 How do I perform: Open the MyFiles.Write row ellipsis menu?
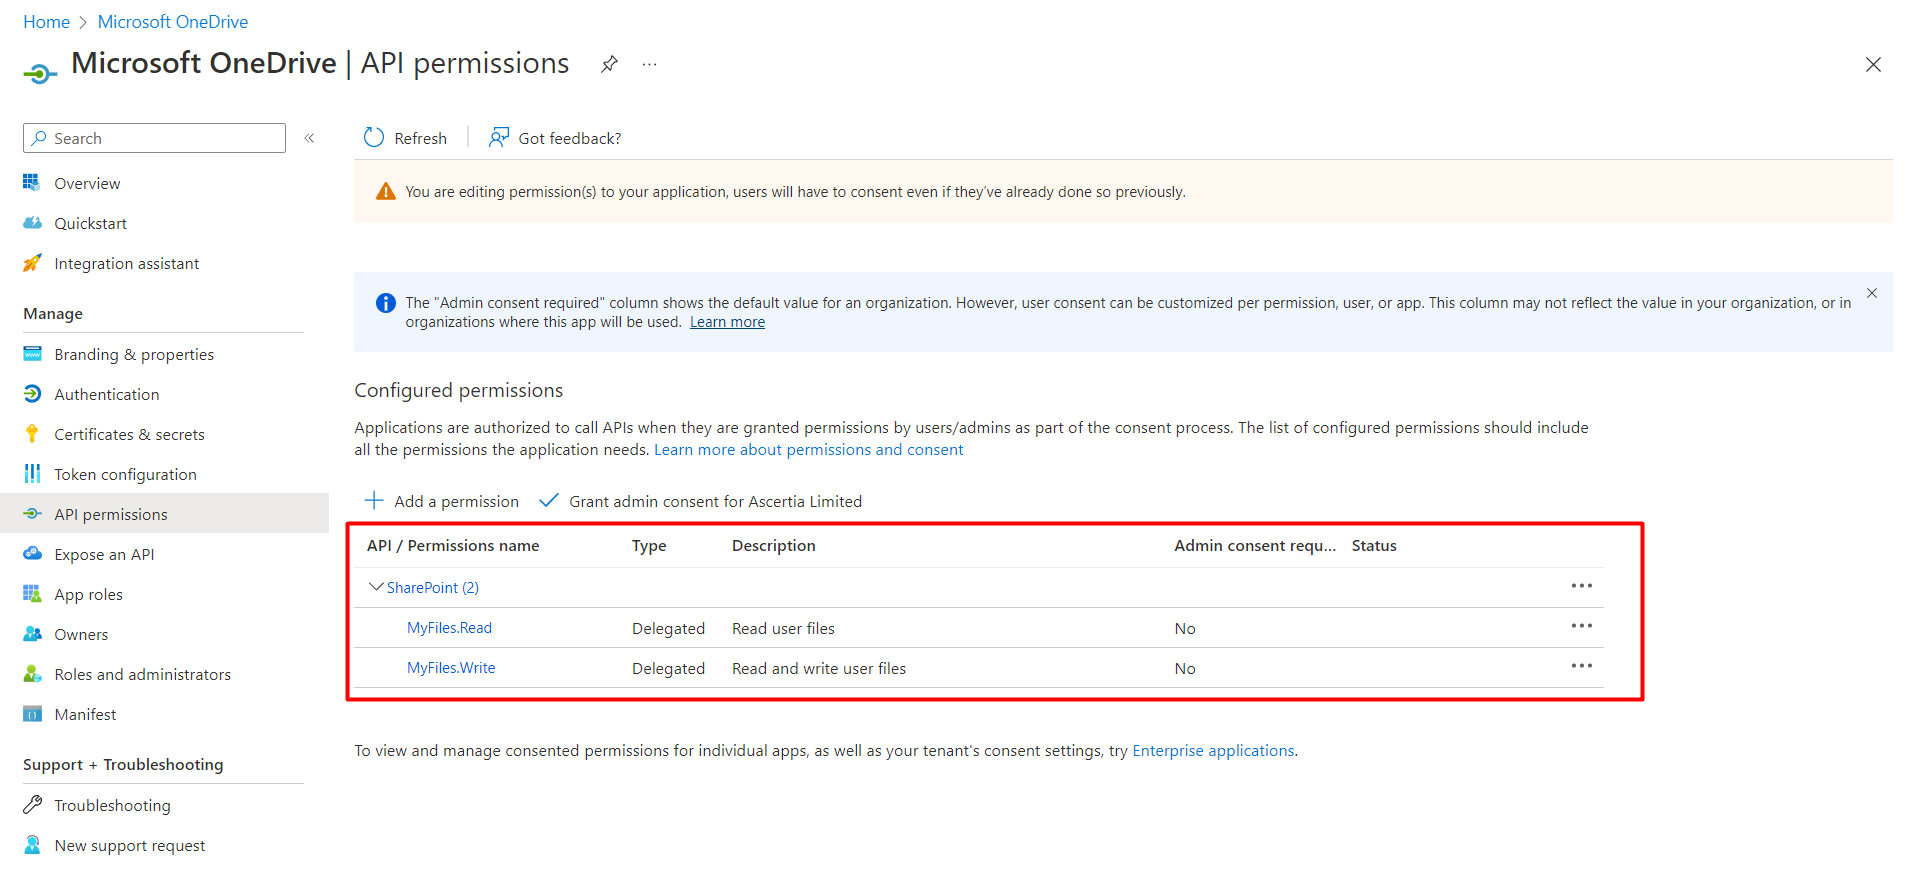pyautogui.click(x=1581, y=666)
